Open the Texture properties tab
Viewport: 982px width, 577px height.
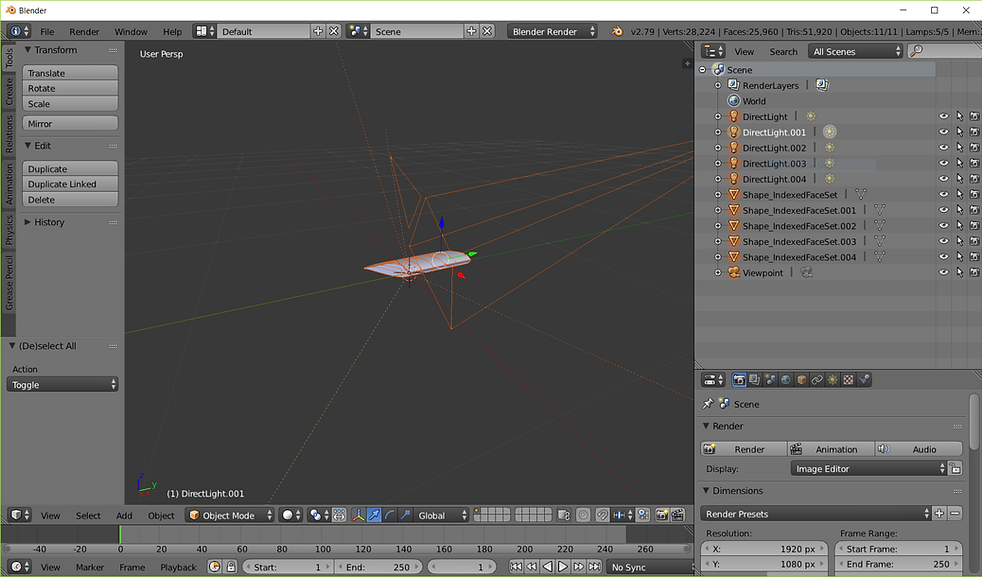(x=849, y=380)
